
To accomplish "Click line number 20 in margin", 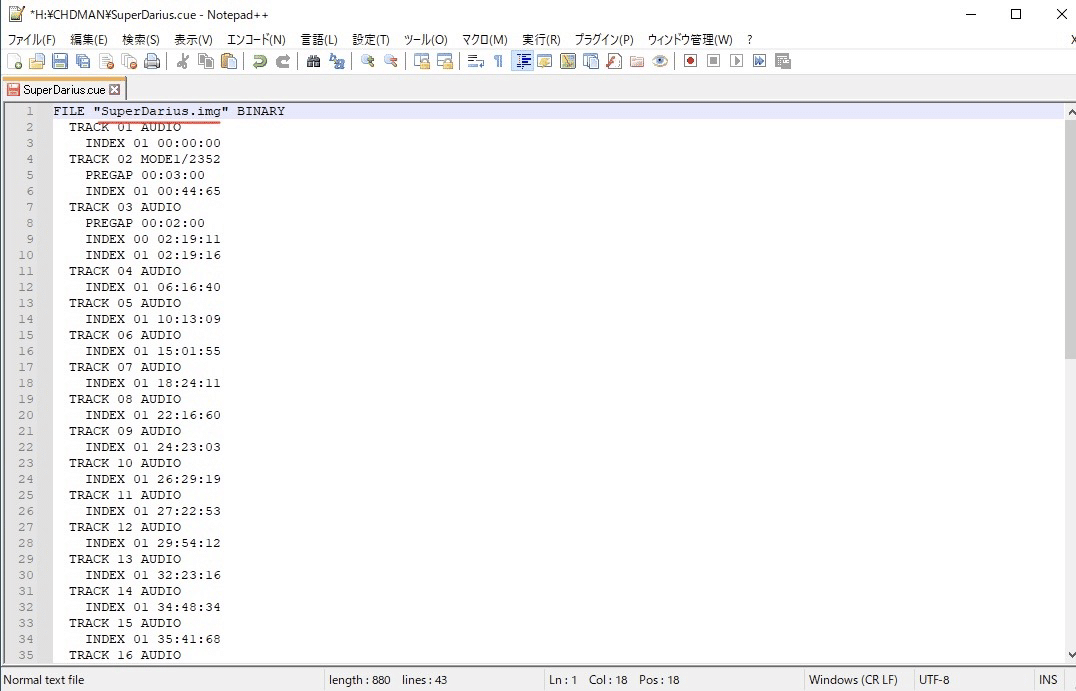I will point(26,415).
